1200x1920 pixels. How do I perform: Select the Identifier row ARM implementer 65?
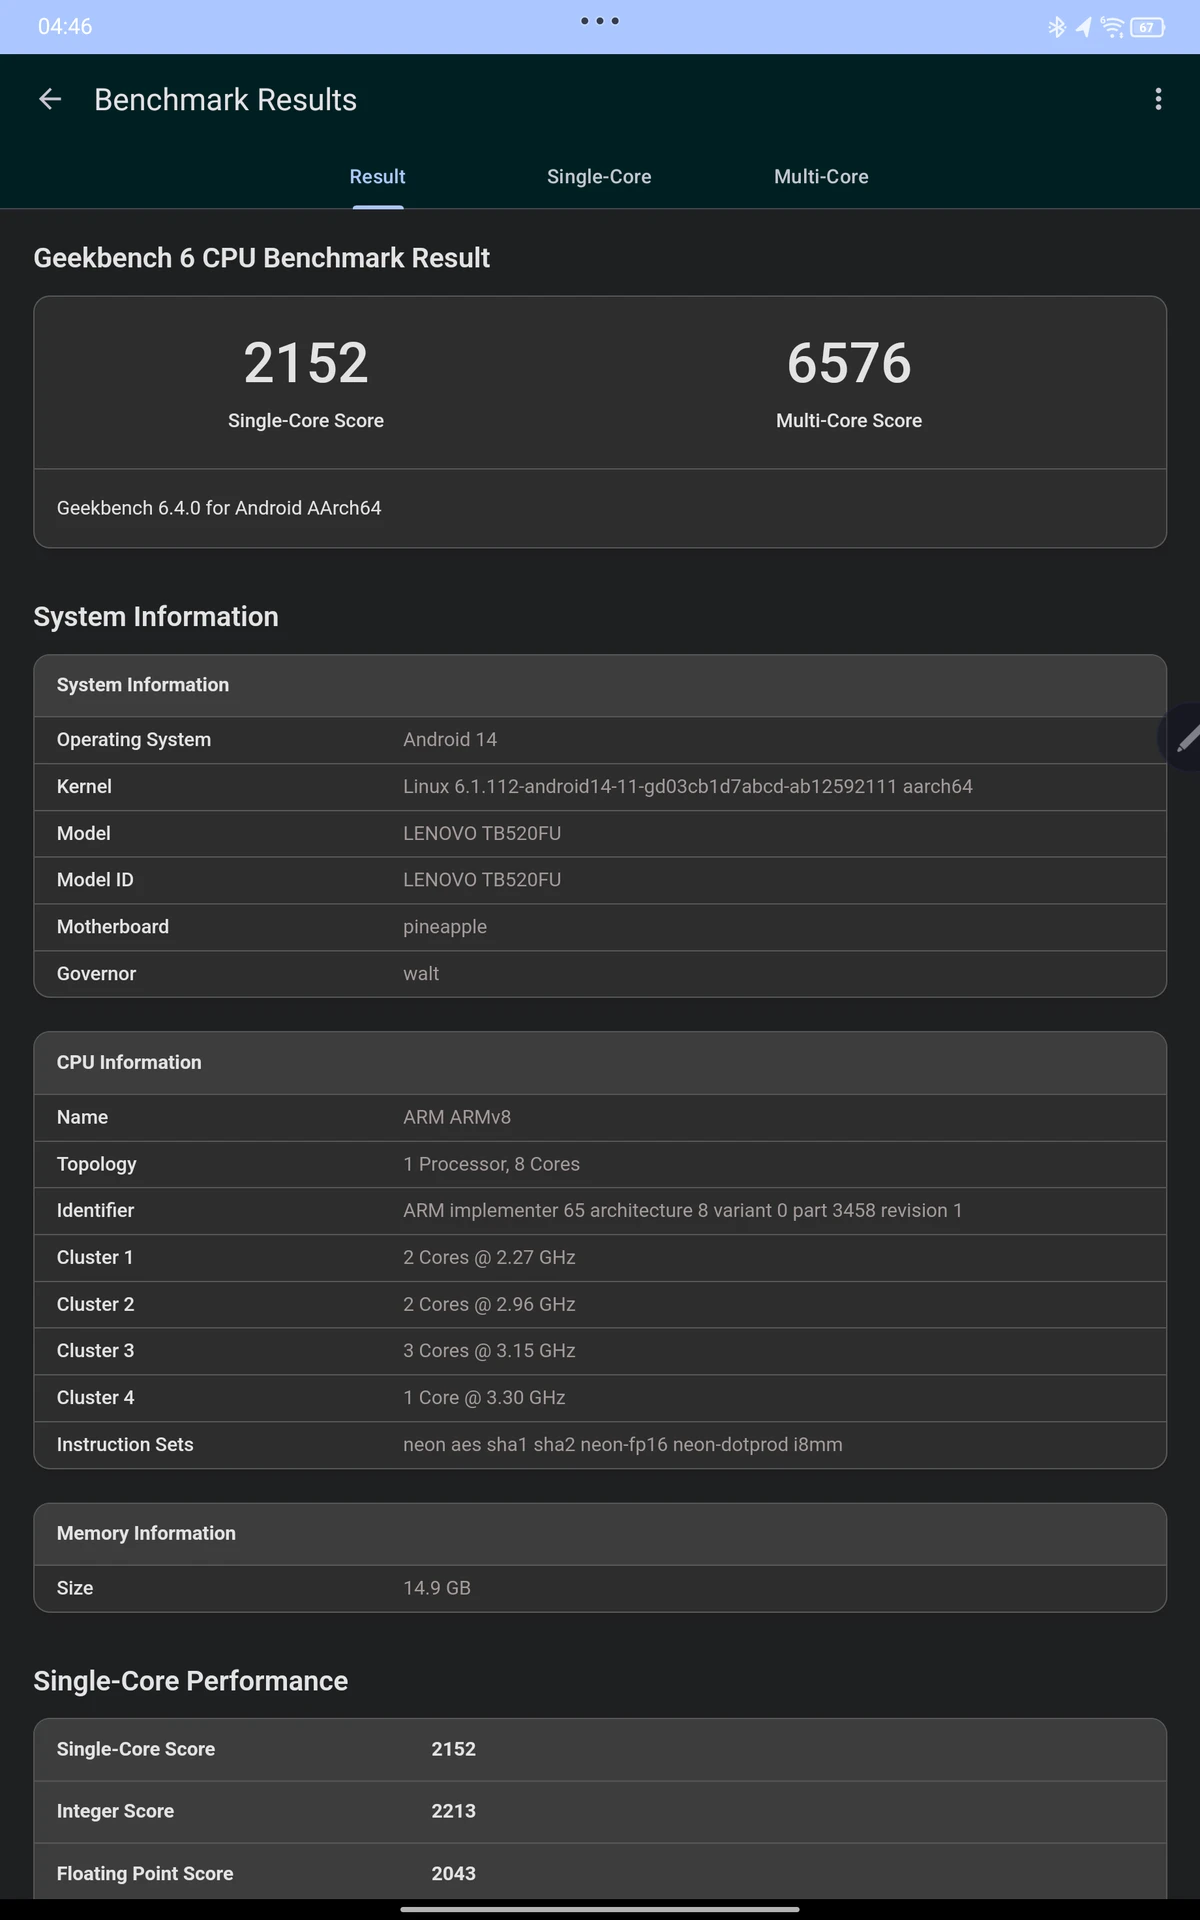[x=600, y=1211]
